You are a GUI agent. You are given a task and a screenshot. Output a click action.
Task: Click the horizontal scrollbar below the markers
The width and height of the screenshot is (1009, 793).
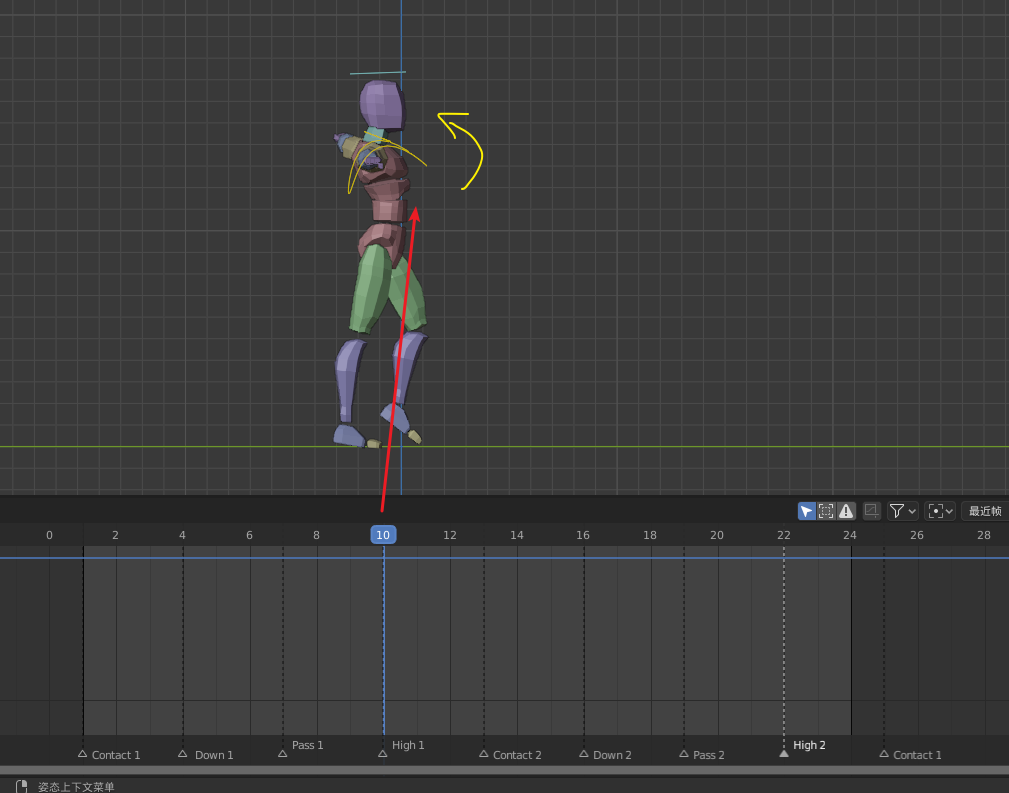point(504,770)
